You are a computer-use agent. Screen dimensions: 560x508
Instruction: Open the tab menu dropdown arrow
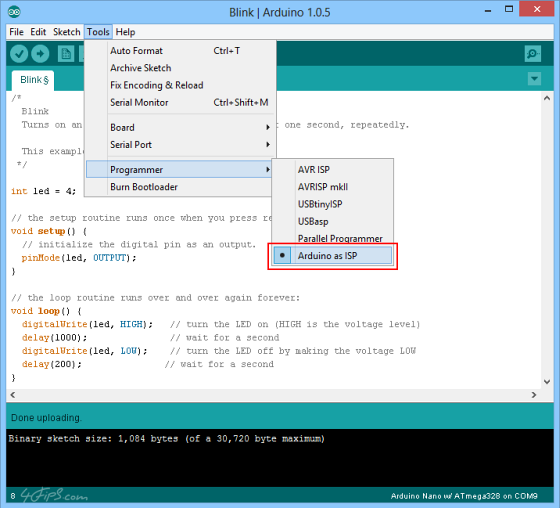click(534, 79)
